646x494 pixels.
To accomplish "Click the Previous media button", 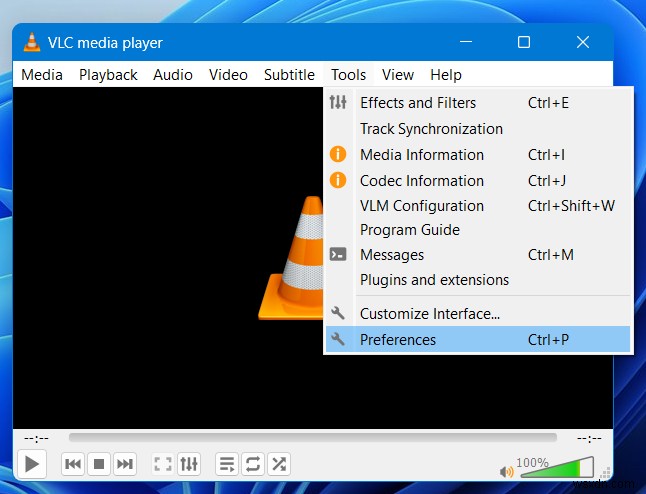I will (x=73, y=464).
